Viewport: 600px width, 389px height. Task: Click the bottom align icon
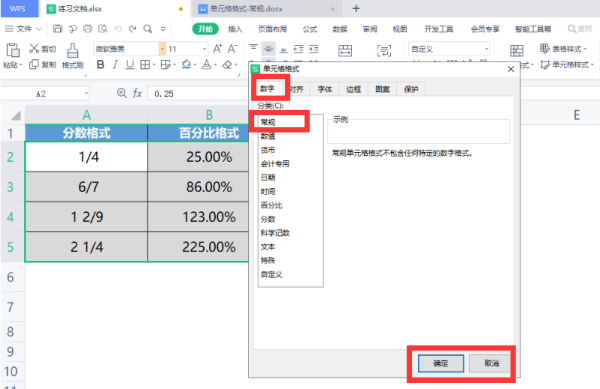pos(283,49)
